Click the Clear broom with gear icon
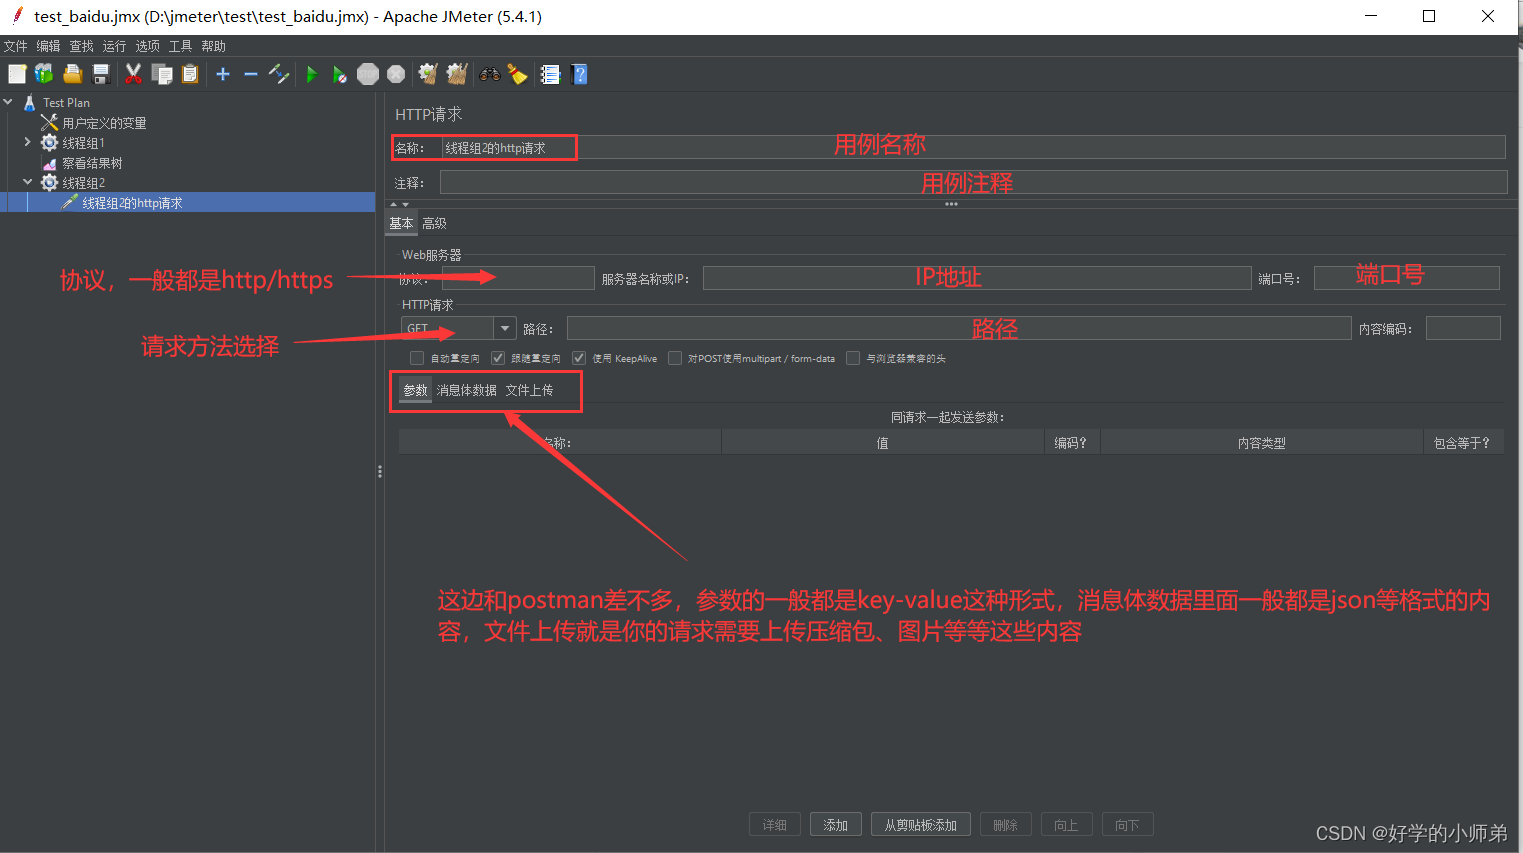The height and width of the screenshot is (853, 1523). (428, 74)
